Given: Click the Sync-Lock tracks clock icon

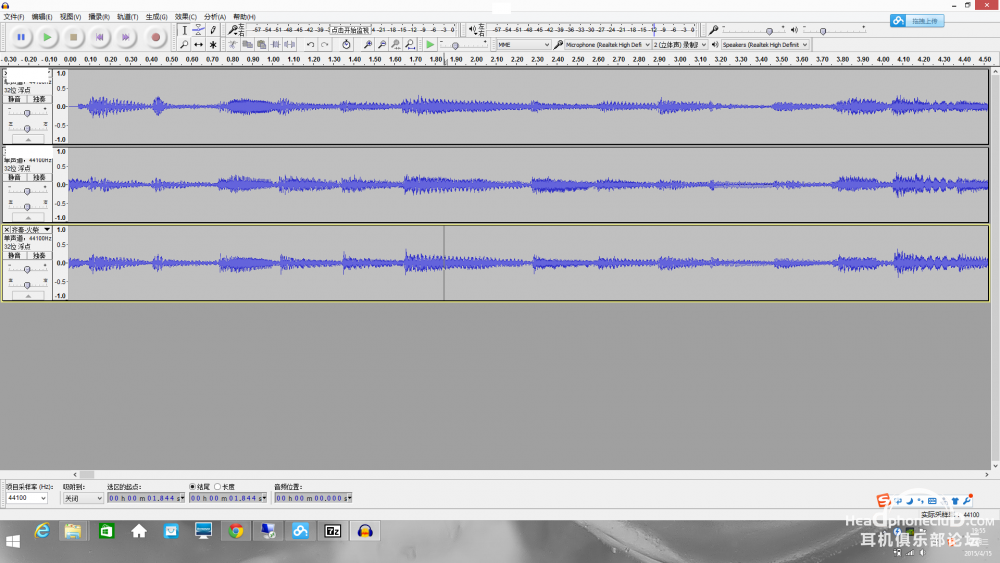Looking at the screenshot, I should 346,45.
